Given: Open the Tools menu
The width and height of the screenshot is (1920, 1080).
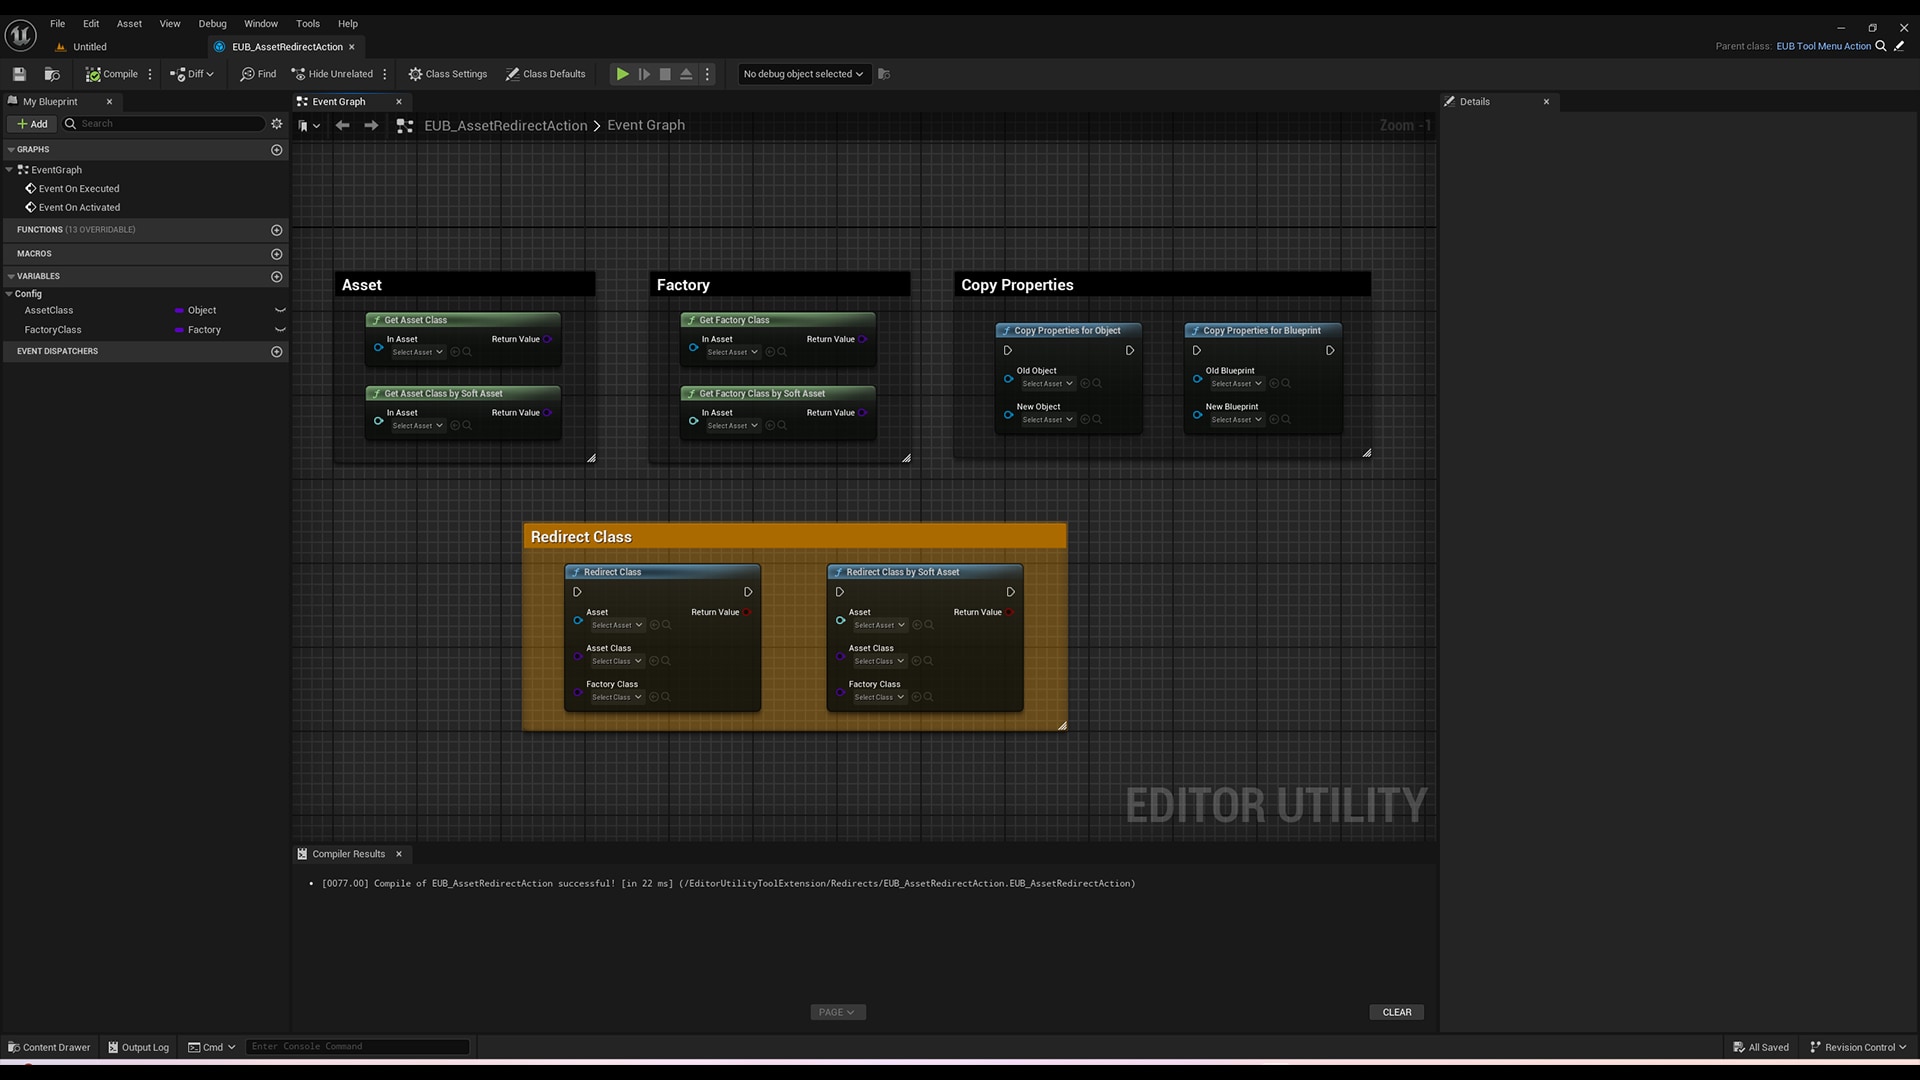Looking at the screenshot, I should (x=307, y=23).
